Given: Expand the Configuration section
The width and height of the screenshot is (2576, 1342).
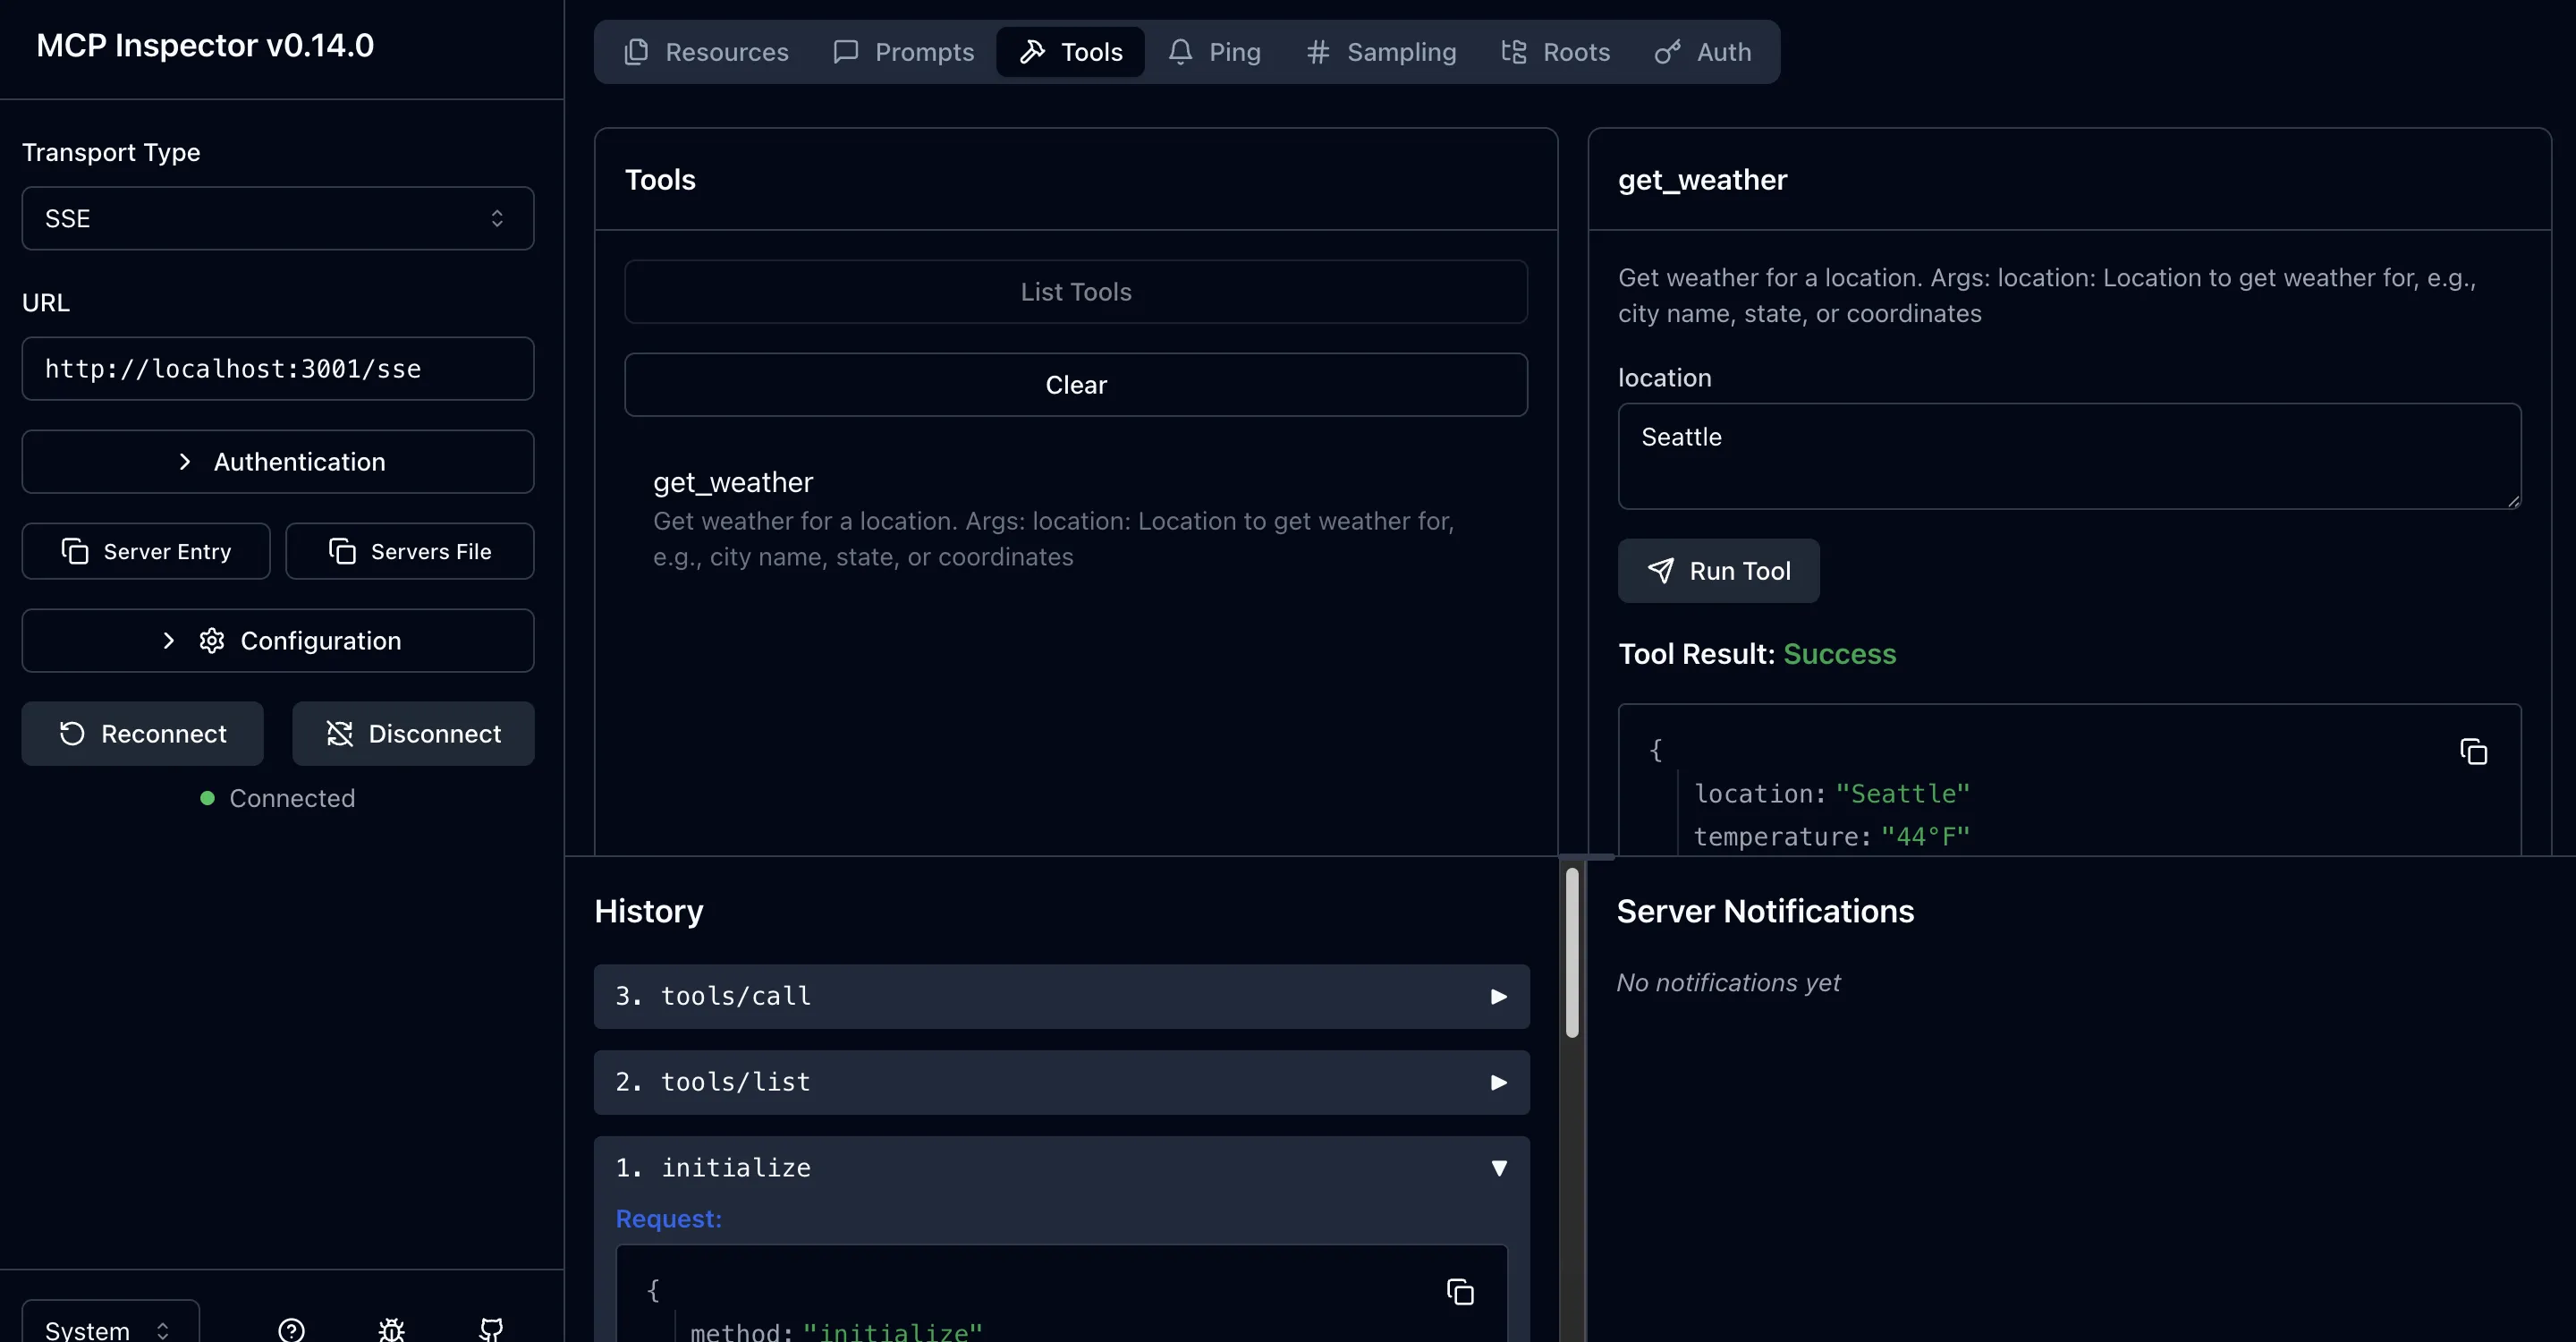Looking at the screenshot, I should 278,641.
